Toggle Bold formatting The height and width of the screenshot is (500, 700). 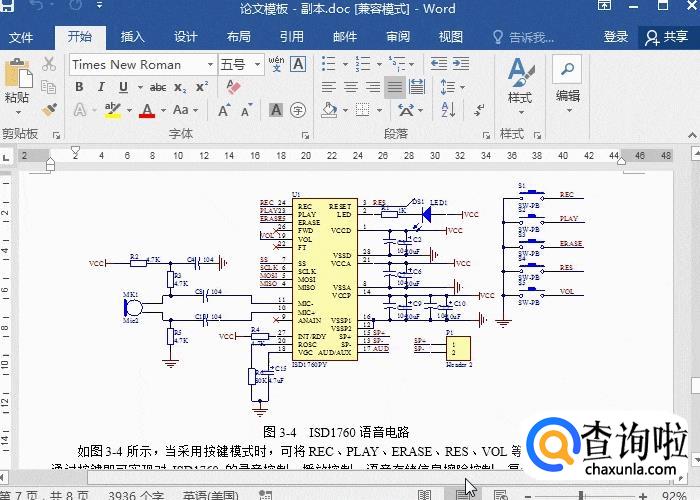pos(79,87)
